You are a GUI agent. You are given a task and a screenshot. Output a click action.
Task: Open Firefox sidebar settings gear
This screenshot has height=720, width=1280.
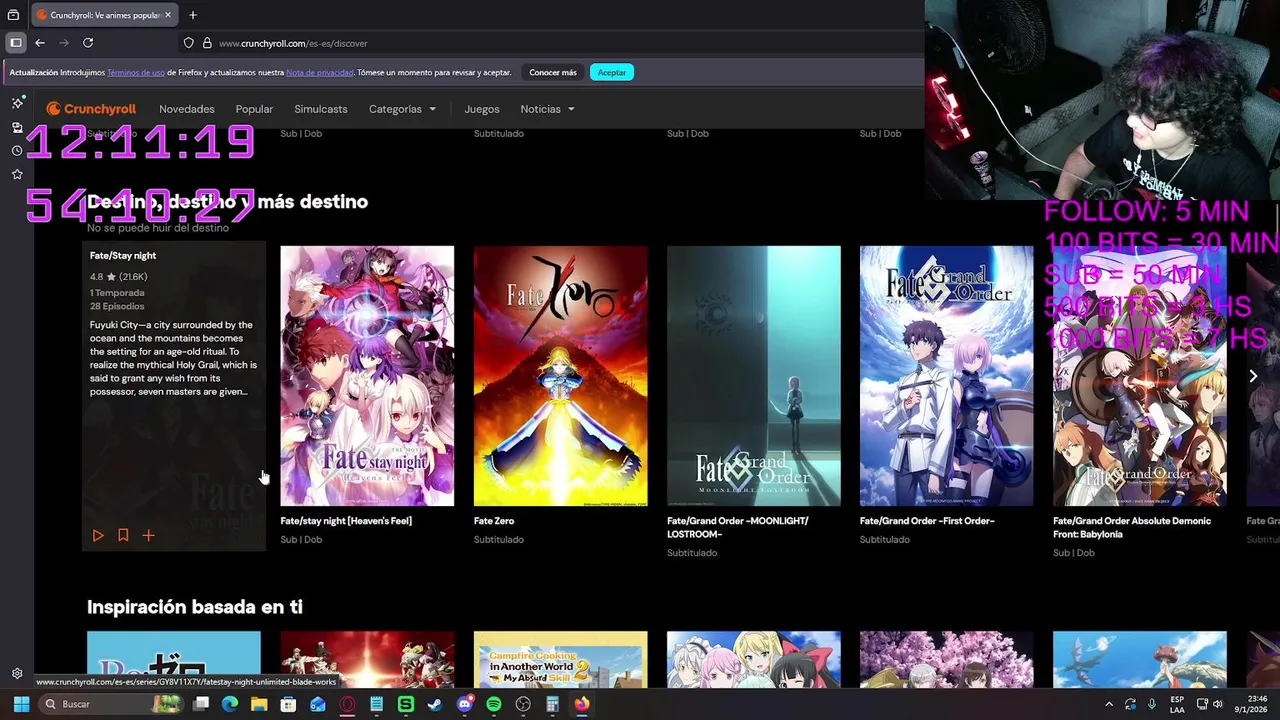pos(17,674)
